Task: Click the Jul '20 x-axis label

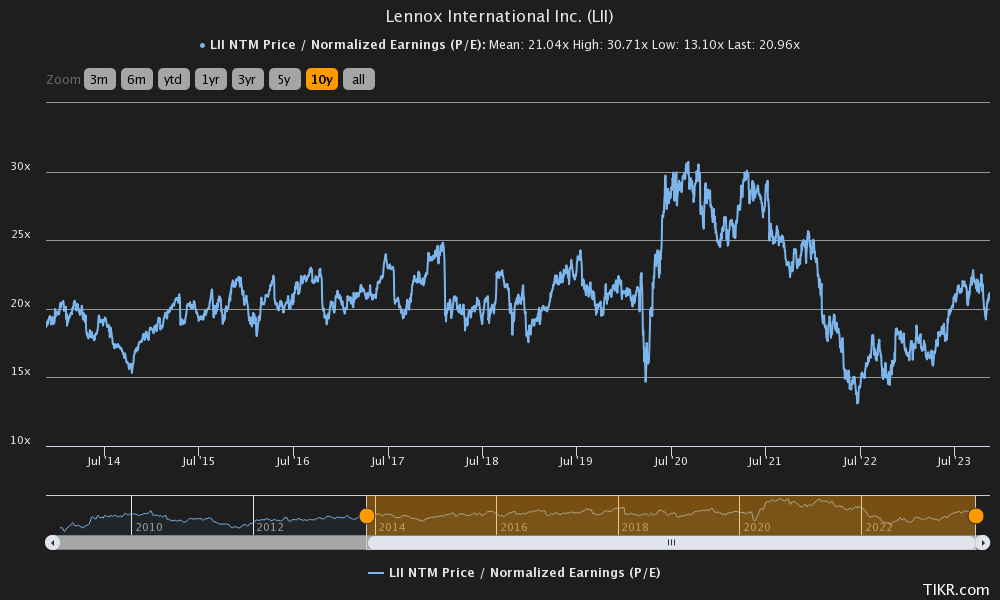Action: tap(671, 461)
